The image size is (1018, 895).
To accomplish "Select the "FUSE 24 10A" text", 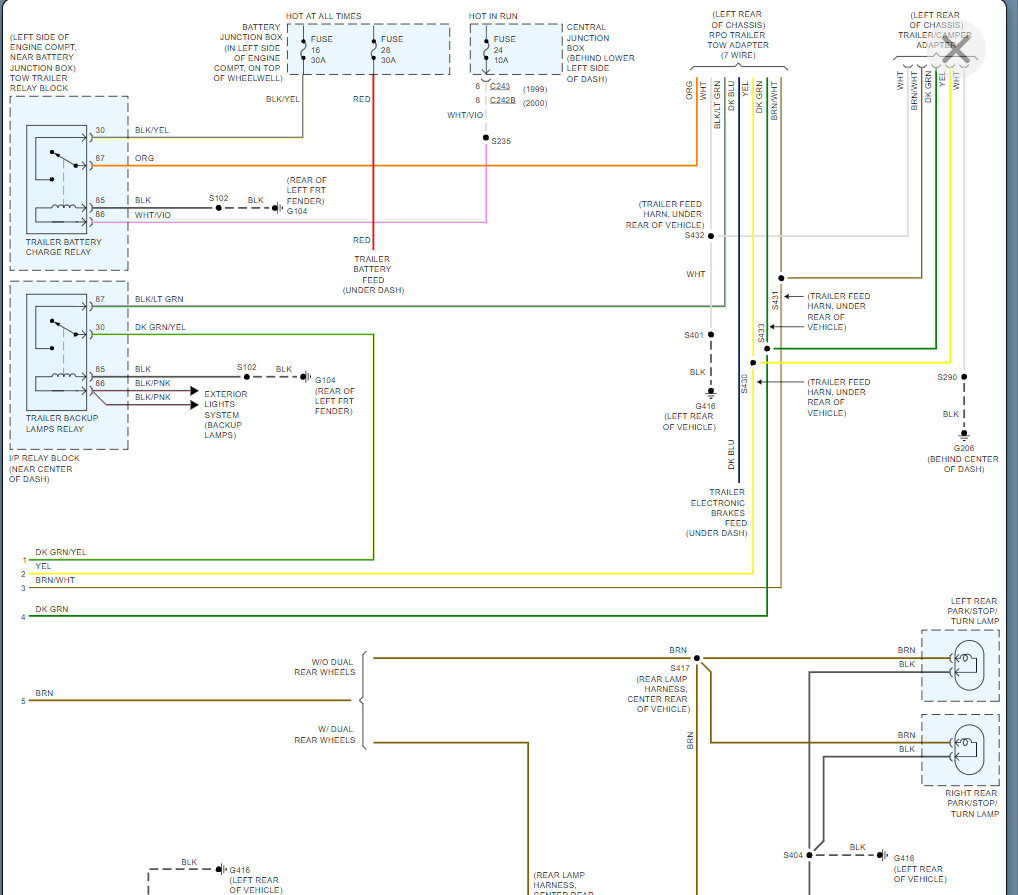I will coord(504,49).
